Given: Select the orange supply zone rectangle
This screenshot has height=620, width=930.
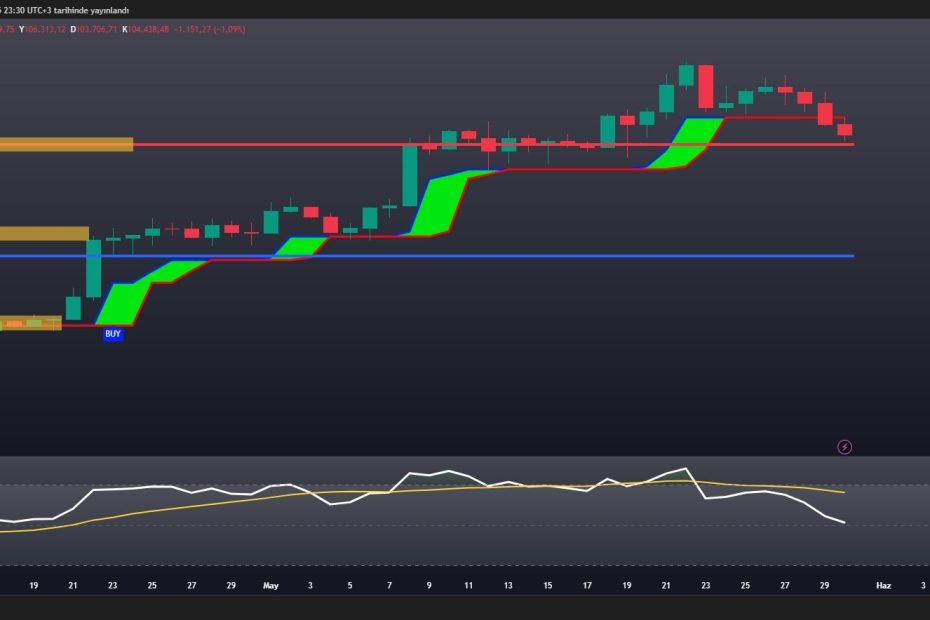Looking at the screenshot, I should tap(65, 143).
